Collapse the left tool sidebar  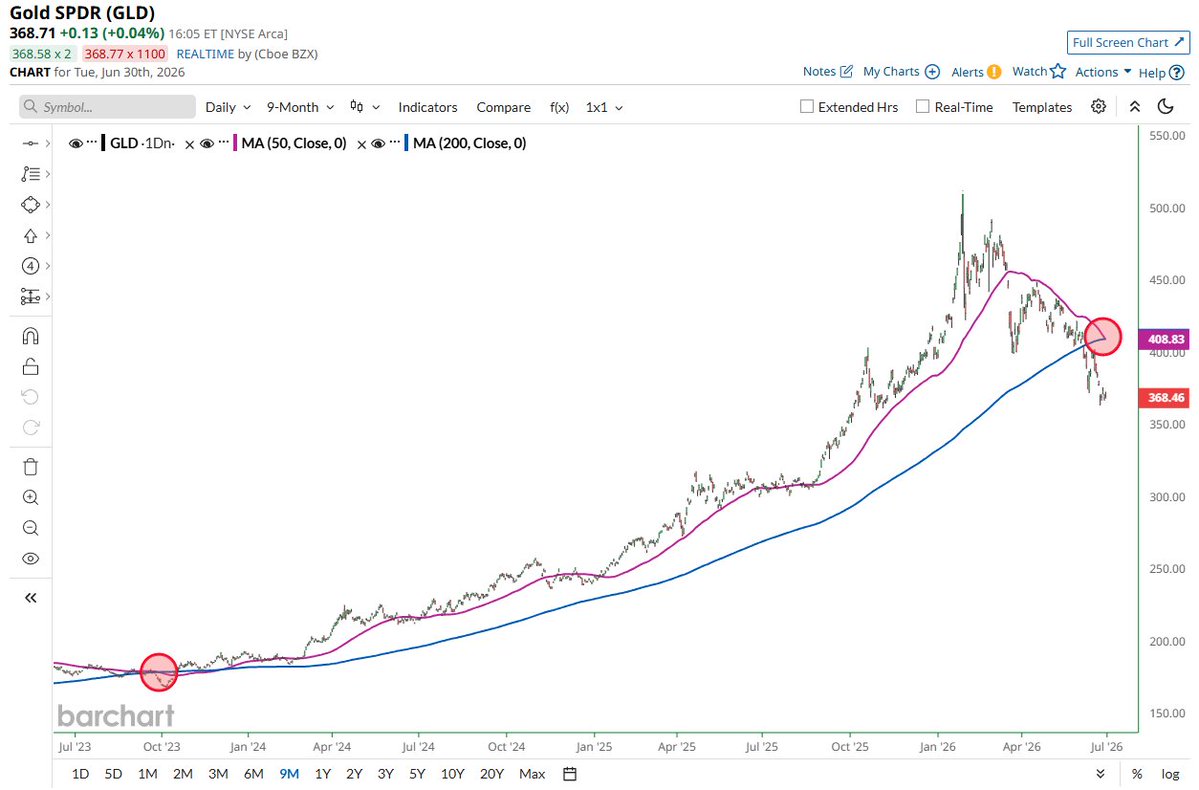pos(30,598)
